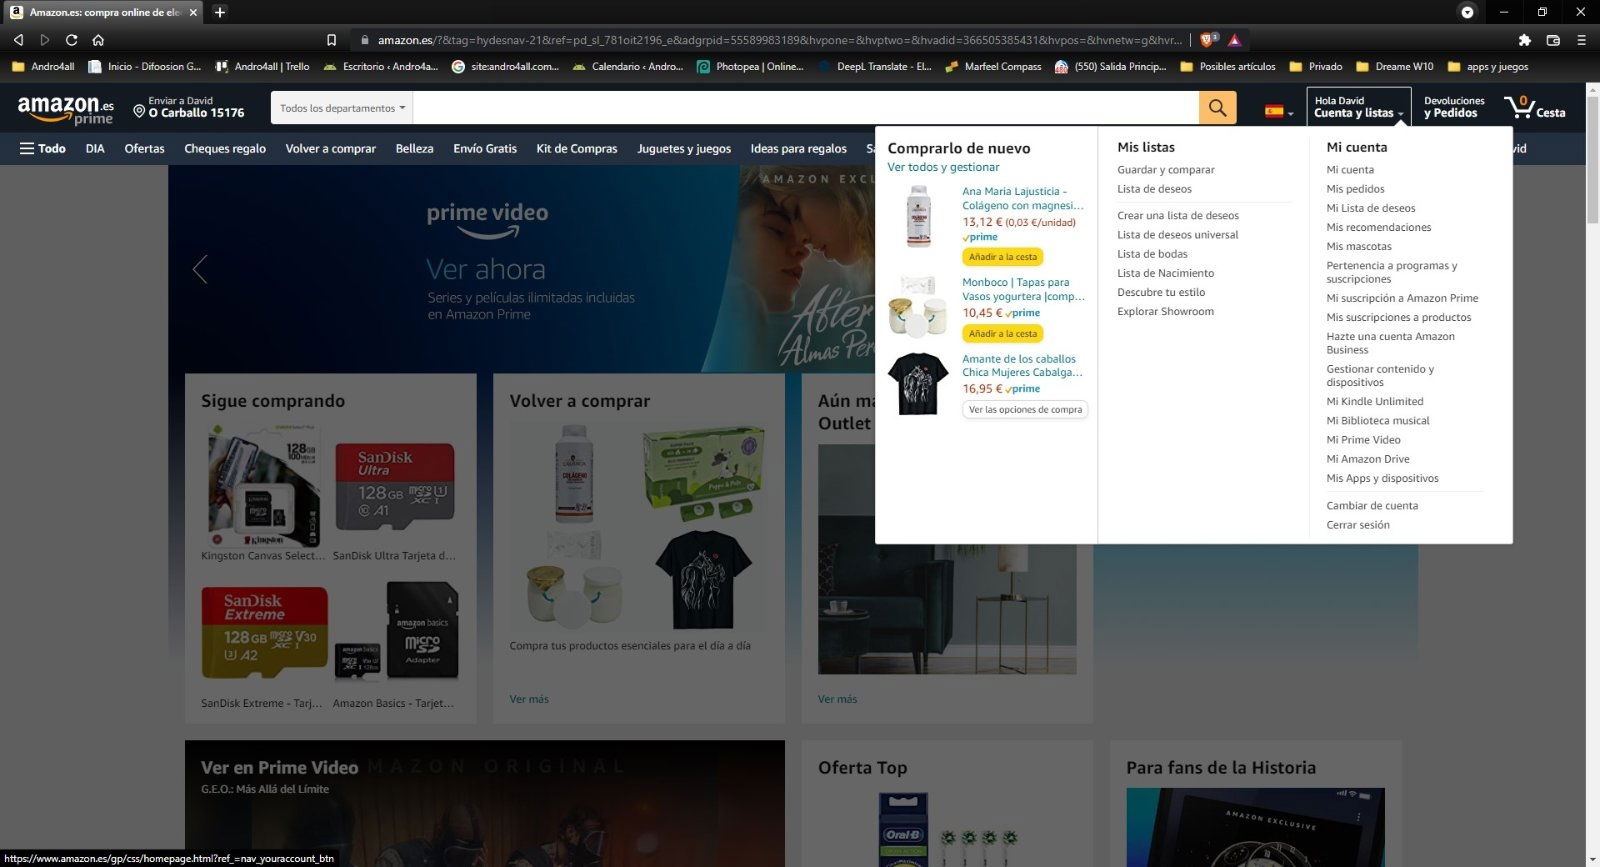The image size is (1600, 867).
Task: Expand the Cuenta y listas dropdown
Action: tap(1358, 107)
